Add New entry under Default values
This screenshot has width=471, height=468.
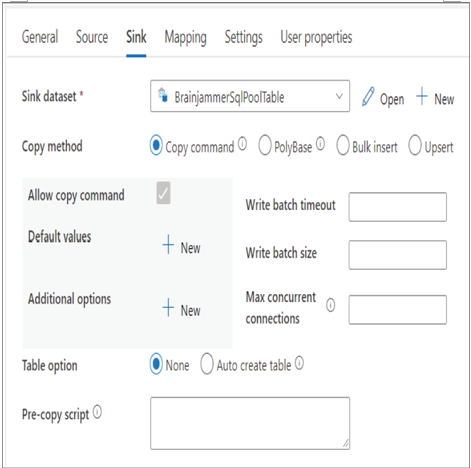[x=181, y=246]
